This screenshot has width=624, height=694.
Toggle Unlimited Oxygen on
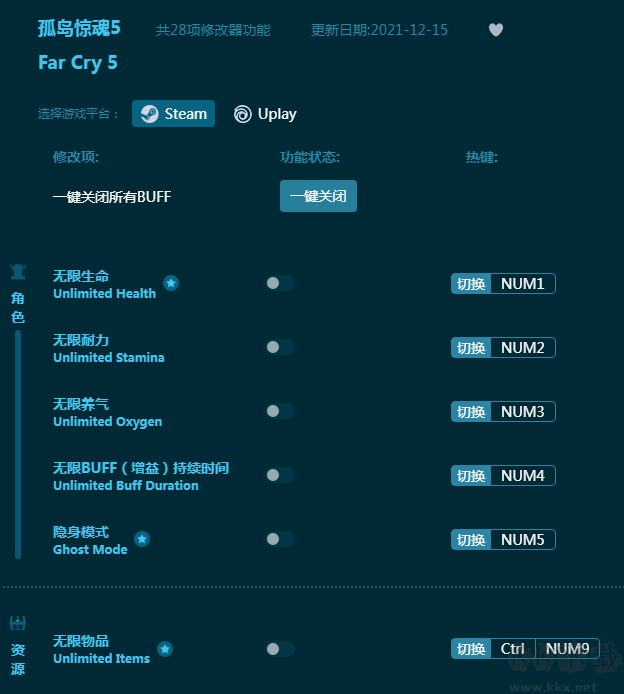click(x=281, y=411)
